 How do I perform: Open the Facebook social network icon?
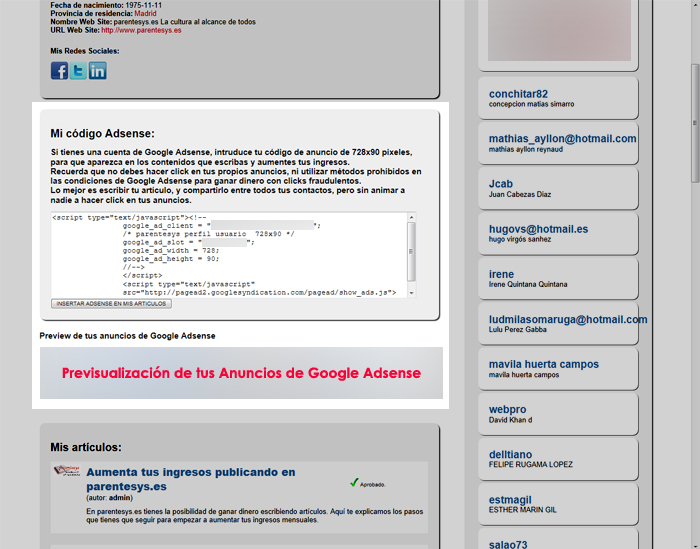coord(59,71)
